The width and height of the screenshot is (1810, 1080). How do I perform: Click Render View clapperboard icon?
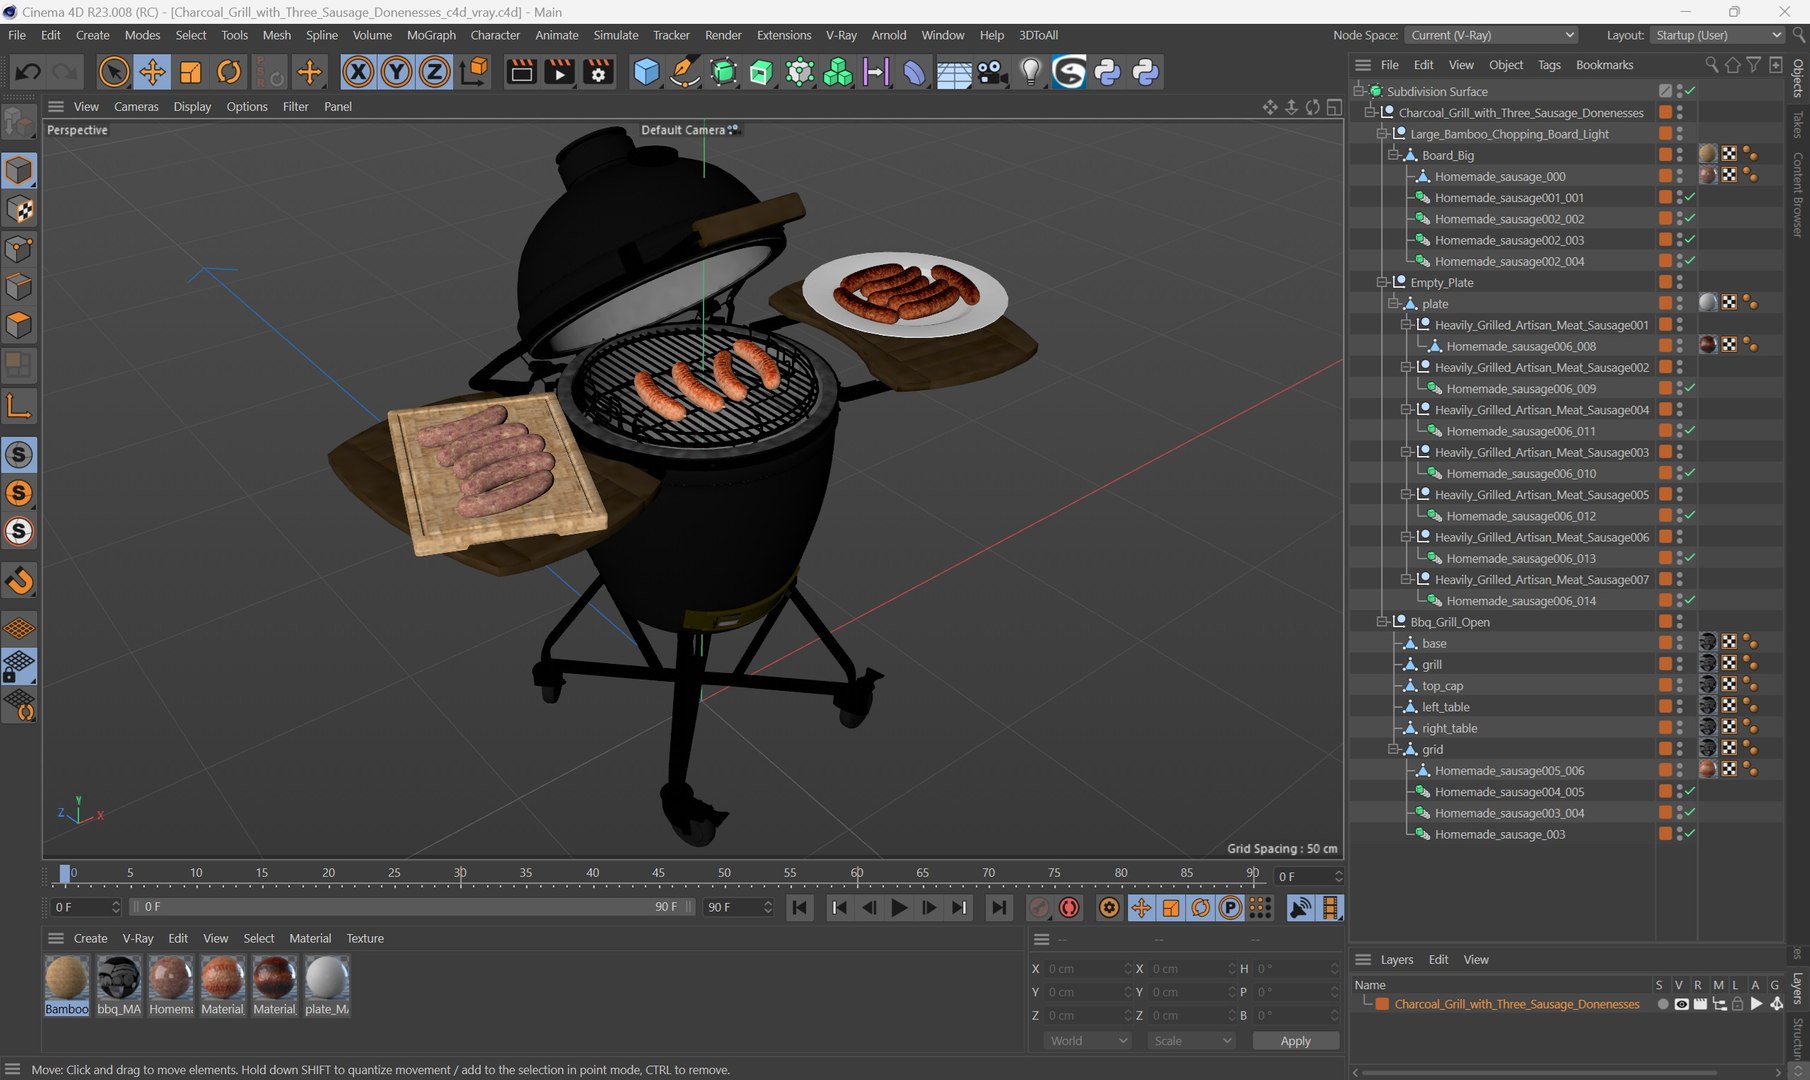tap(522, 72)
